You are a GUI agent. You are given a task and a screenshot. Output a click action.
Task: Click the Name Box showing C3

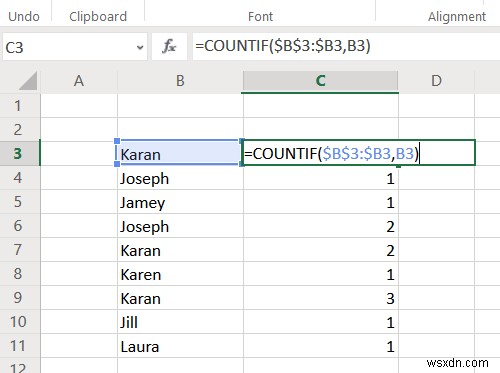click(75, 47)
